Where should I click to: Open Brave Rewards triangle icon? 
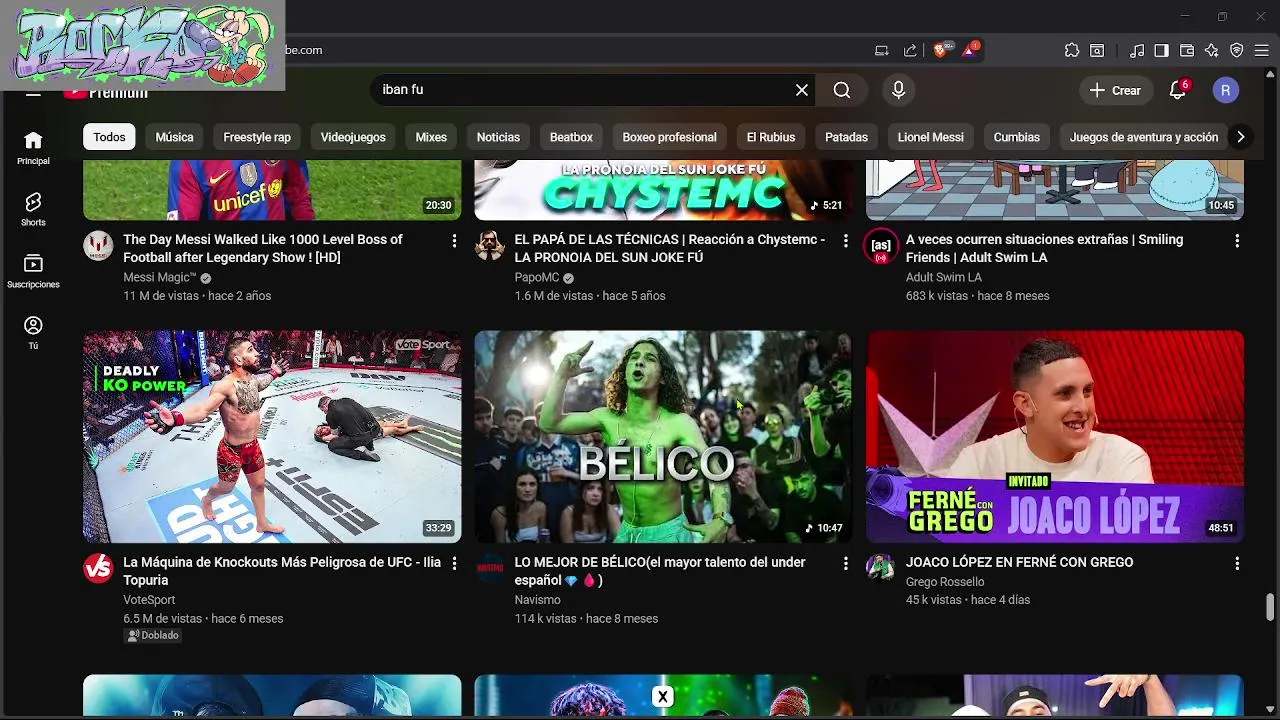[969, 50]
